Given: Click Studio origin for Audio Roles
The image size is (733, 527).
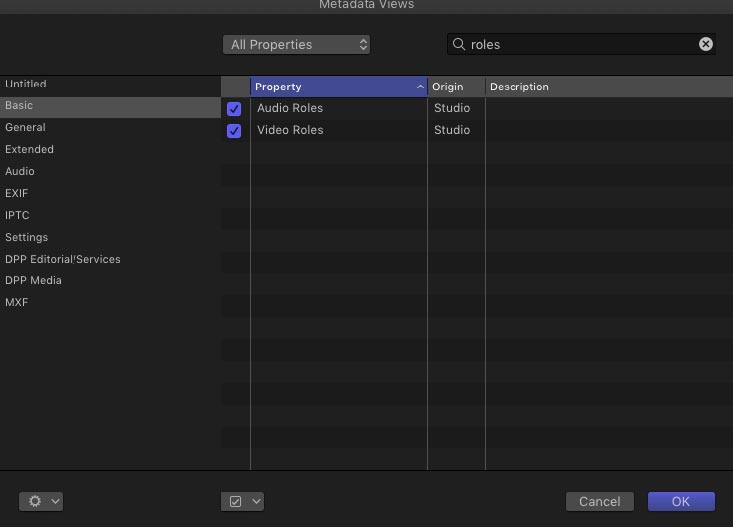Looking at the screenshot, I should (x=452, y=108).
